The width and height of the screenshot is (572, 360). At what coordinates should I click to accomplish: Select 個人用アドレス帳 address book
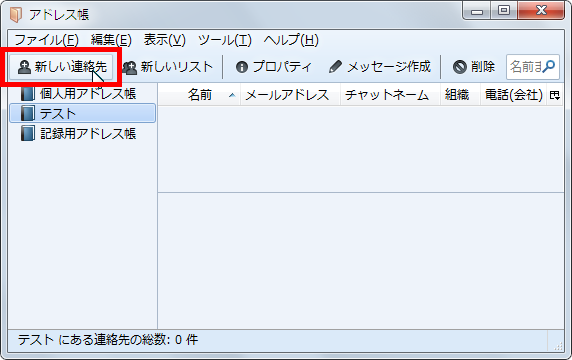click(83, 94)
